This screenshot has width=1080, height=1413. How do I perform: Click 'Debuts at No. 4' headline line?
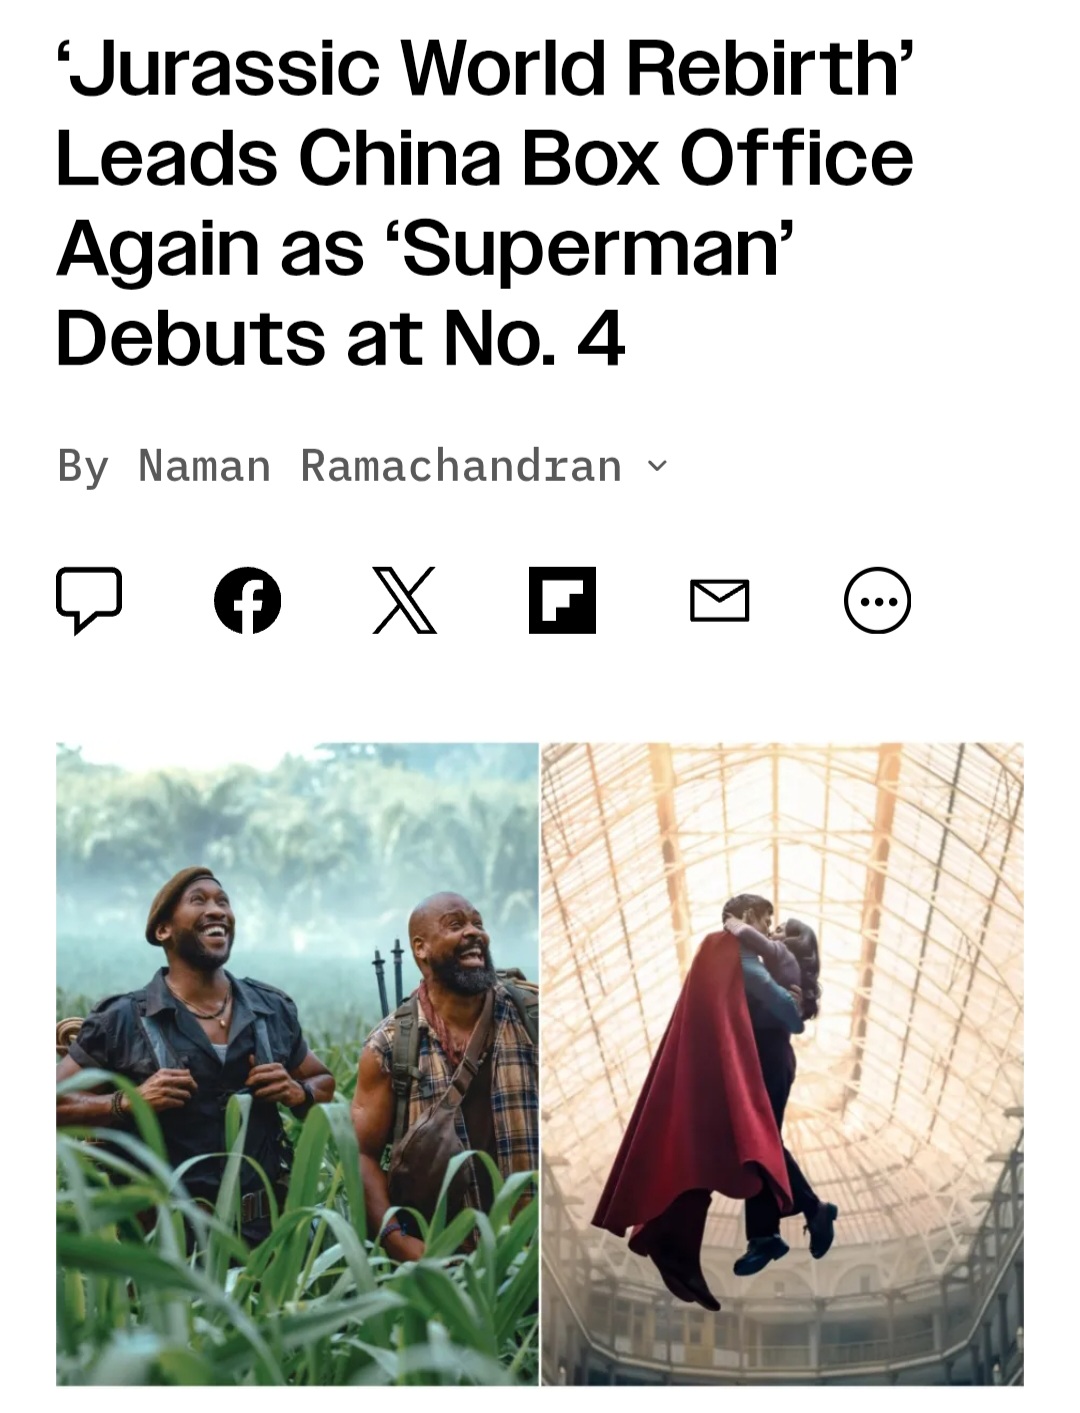(x=341, y=338)
